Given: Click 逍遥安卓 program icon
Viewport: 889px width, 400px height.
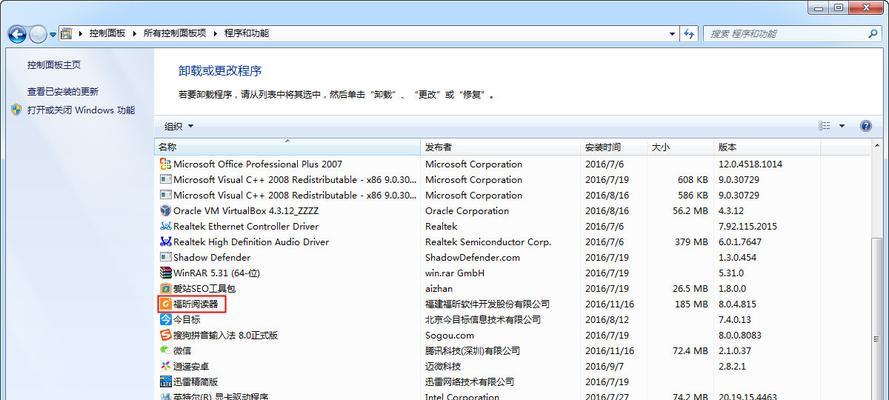Looking at the screenshot, I should click(x=166, y=367).
